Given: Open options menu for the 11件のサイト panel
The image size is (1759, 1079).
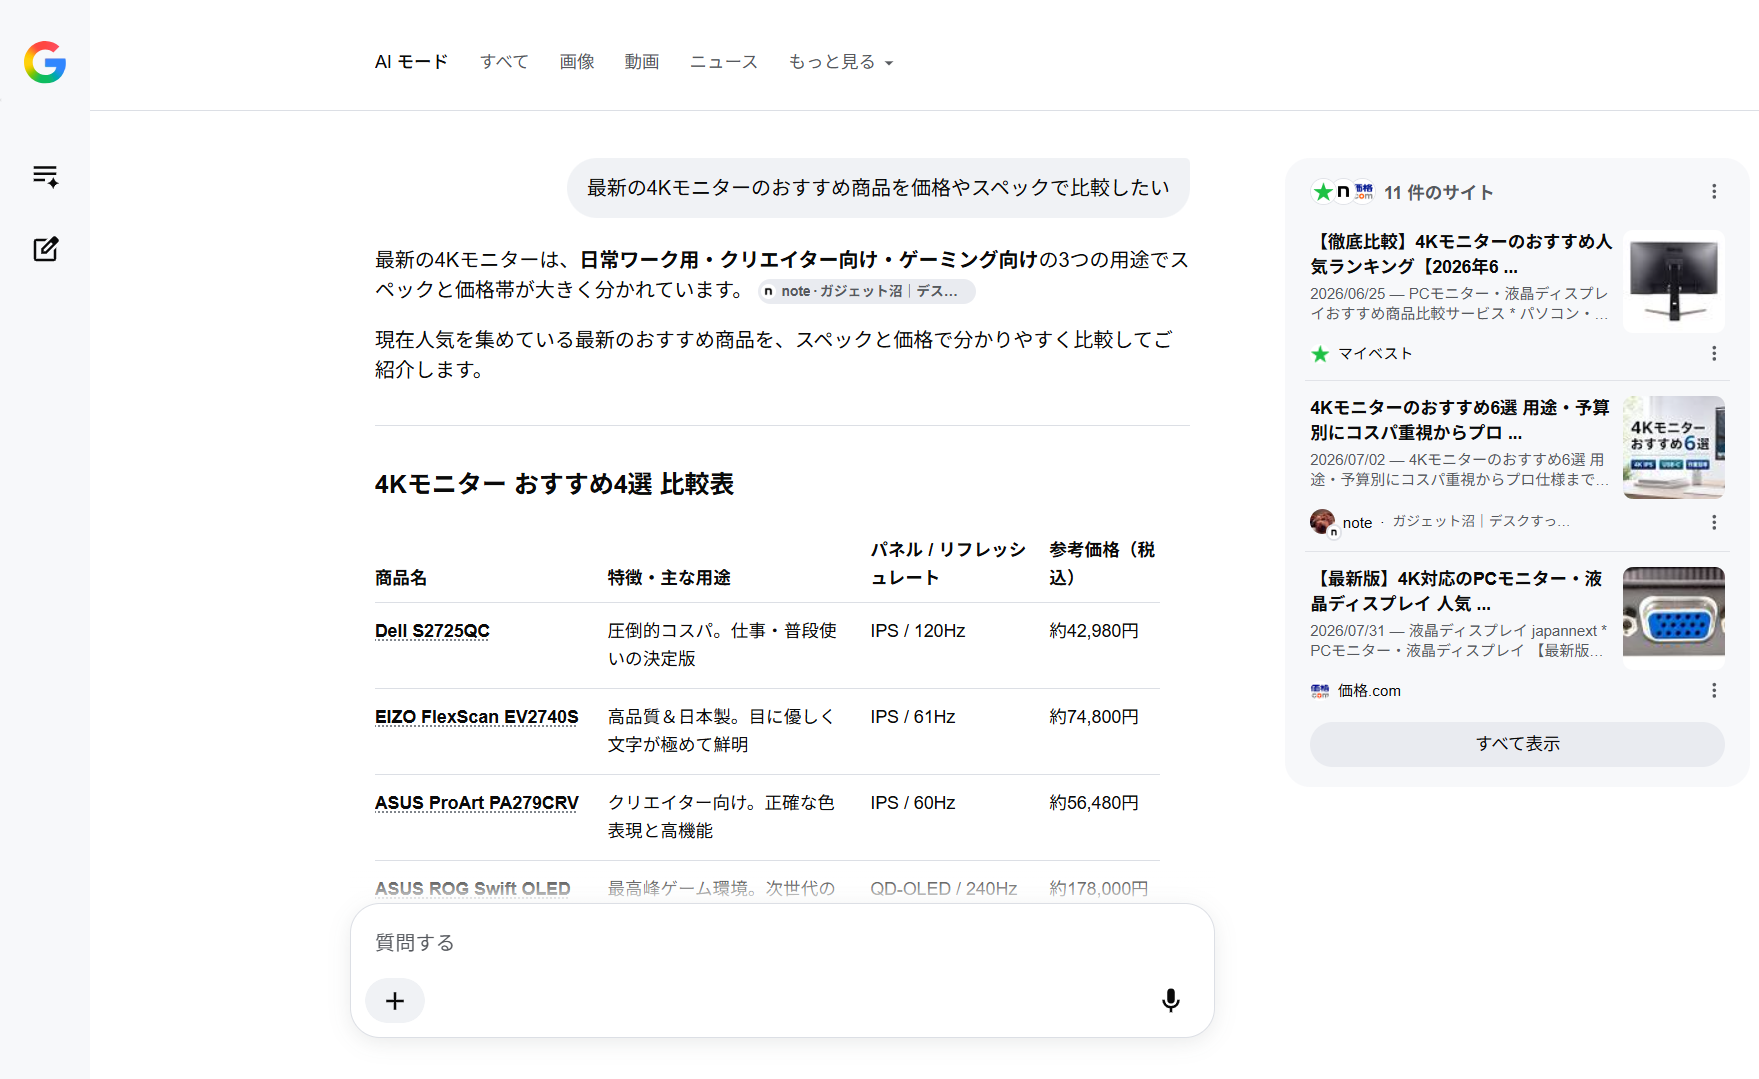Looking at the screenshot, I should tap(1714, 192).
